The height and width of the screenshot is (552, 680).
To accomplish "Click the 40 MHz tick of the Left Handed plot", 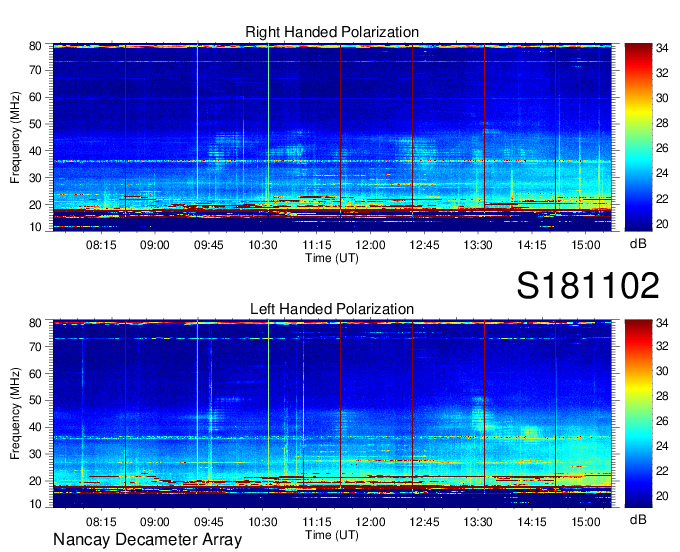I will click(x=35, y=427).
